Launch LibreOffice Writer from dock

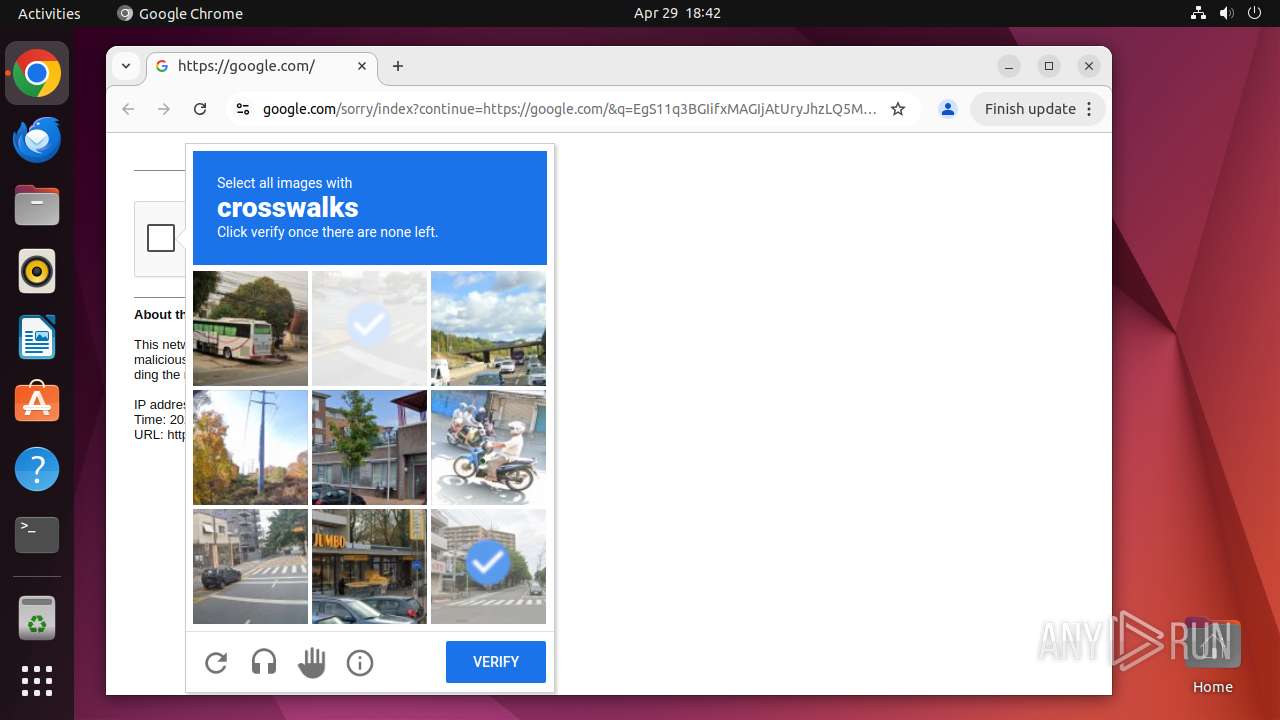37,337
